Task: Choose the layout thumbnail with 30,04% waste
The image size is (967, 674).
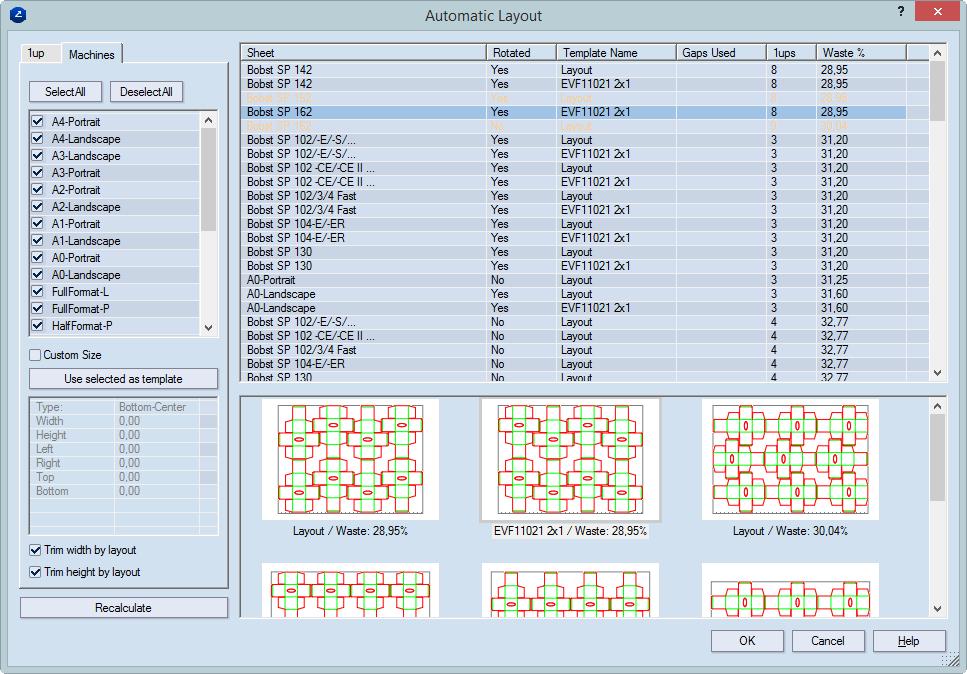Action: click(x=790, y=460)
